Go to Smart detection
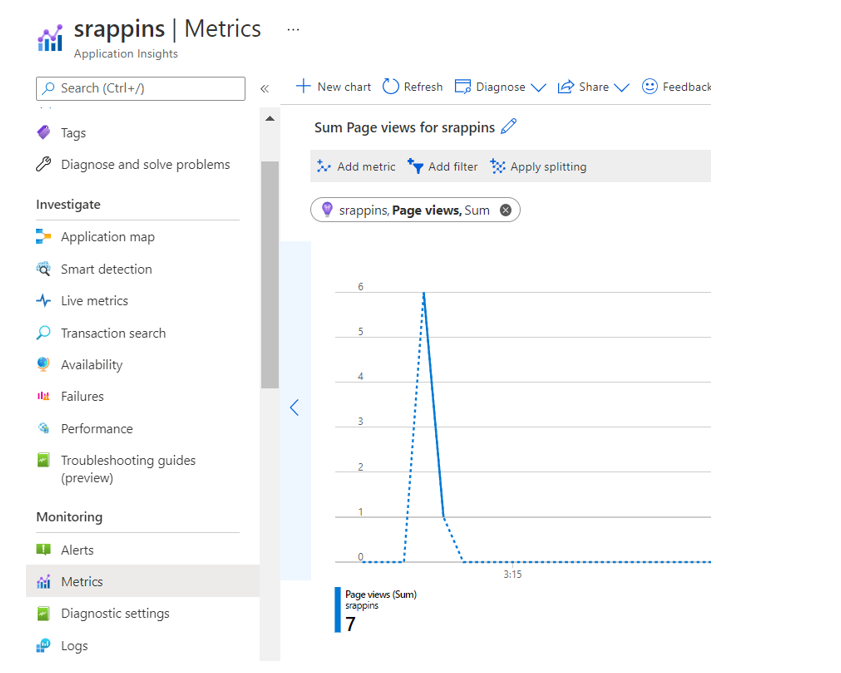841x673 pixels. [107, 269]
